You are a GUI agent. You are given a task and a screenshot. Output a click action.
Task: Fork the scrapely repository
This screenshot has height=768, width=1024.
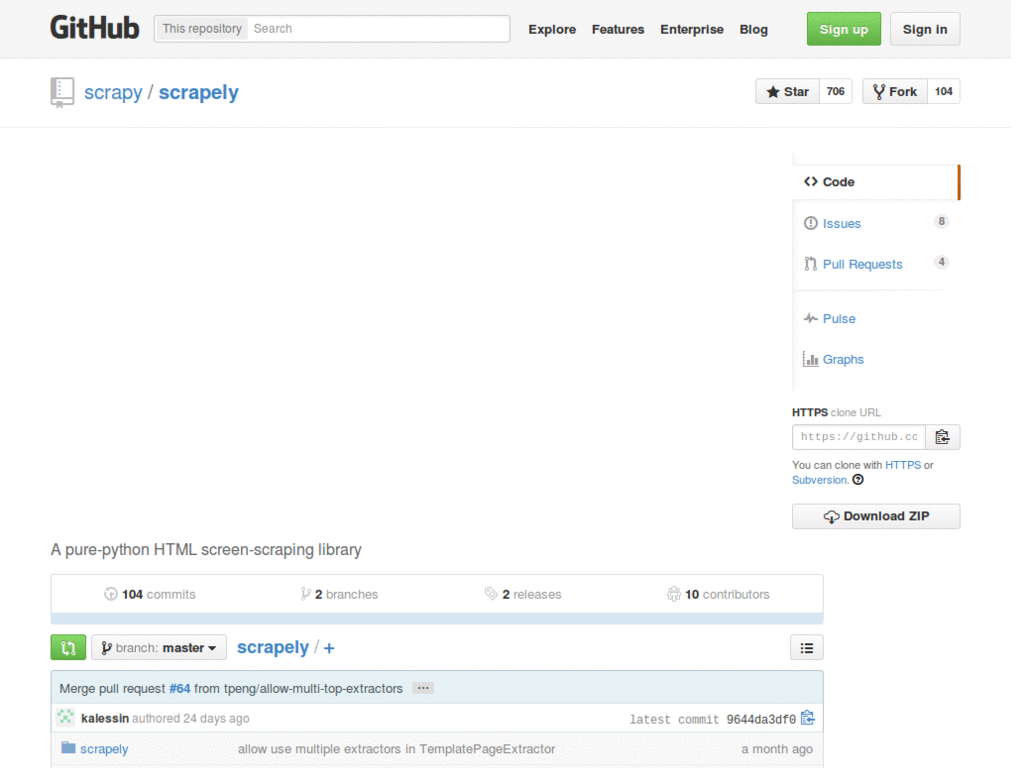[x=895, y=91]
